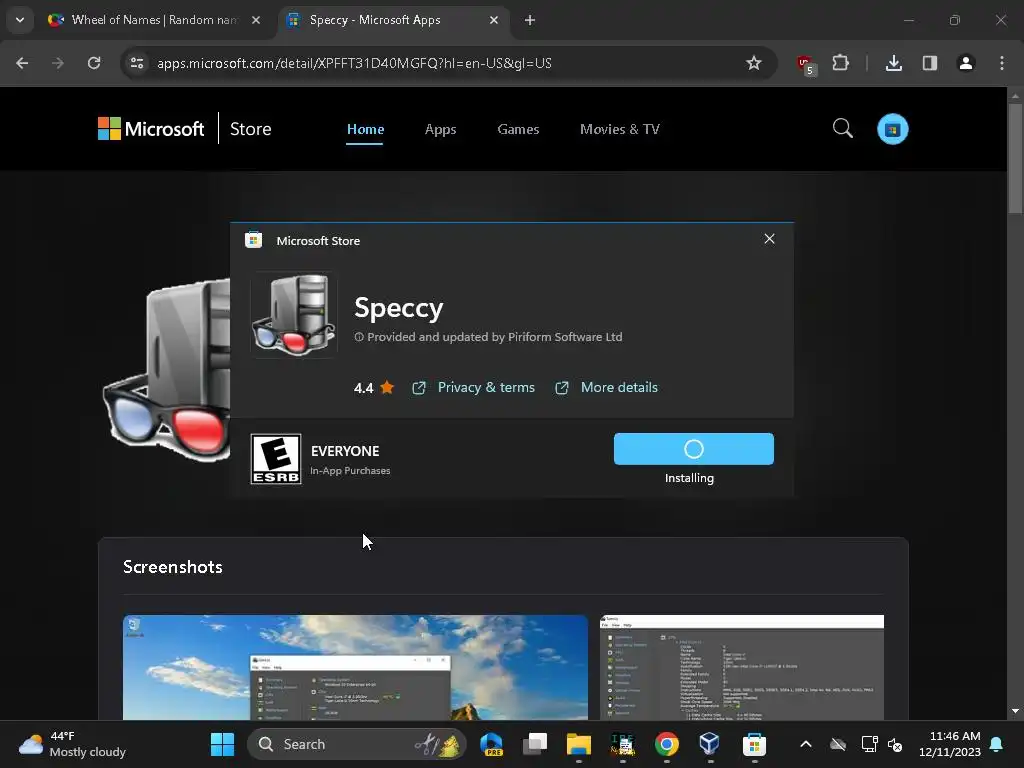Viewport: 1024px width, 768px height.
Task: Click the Screenshots section heading
Action: click(x=172, y=567)
